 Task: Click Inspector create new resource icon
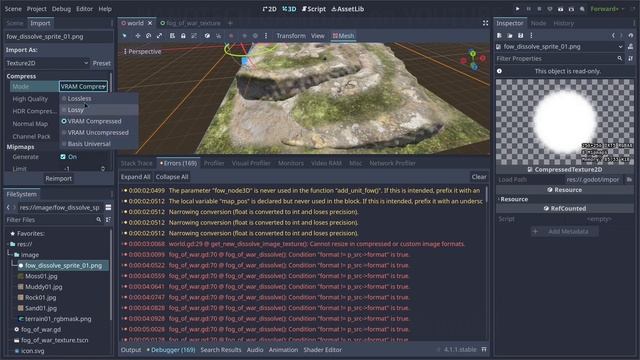pos(499,36)
